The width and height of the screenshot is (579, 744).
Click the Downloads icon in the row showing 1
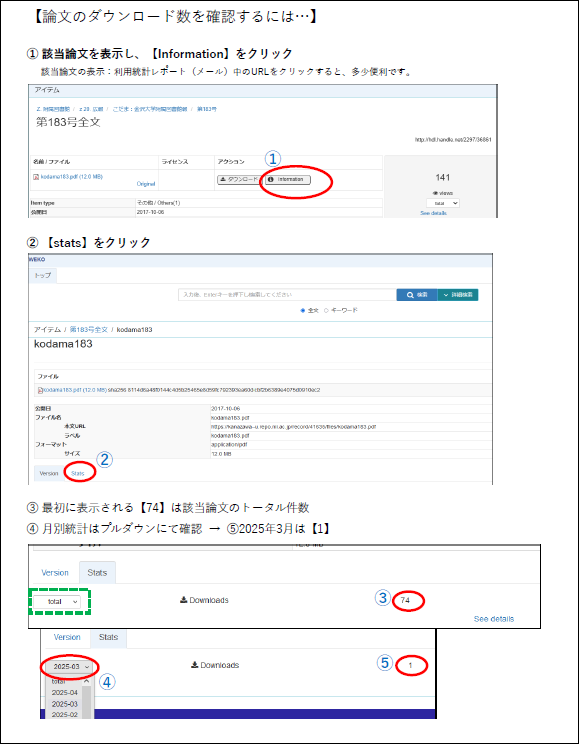[x=194, y=665]
